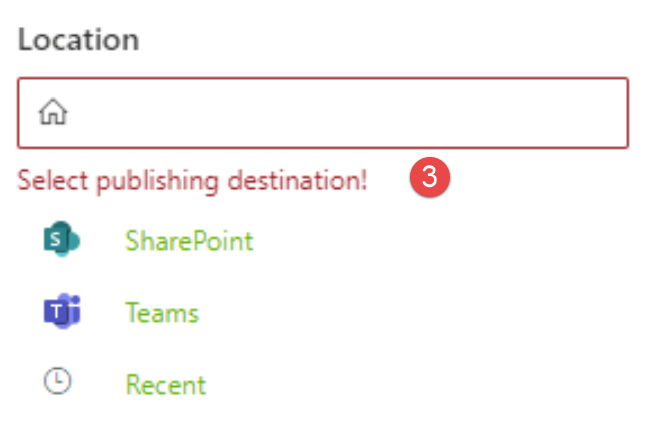Click the 'Select publishing destination!' error message
Screen dimensions: 650x422
click(193, 181)
